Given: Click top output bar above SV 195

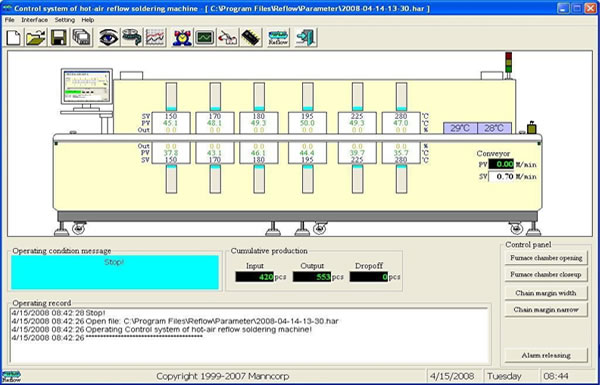Looking at the screenshot, I should pos(308,96).
